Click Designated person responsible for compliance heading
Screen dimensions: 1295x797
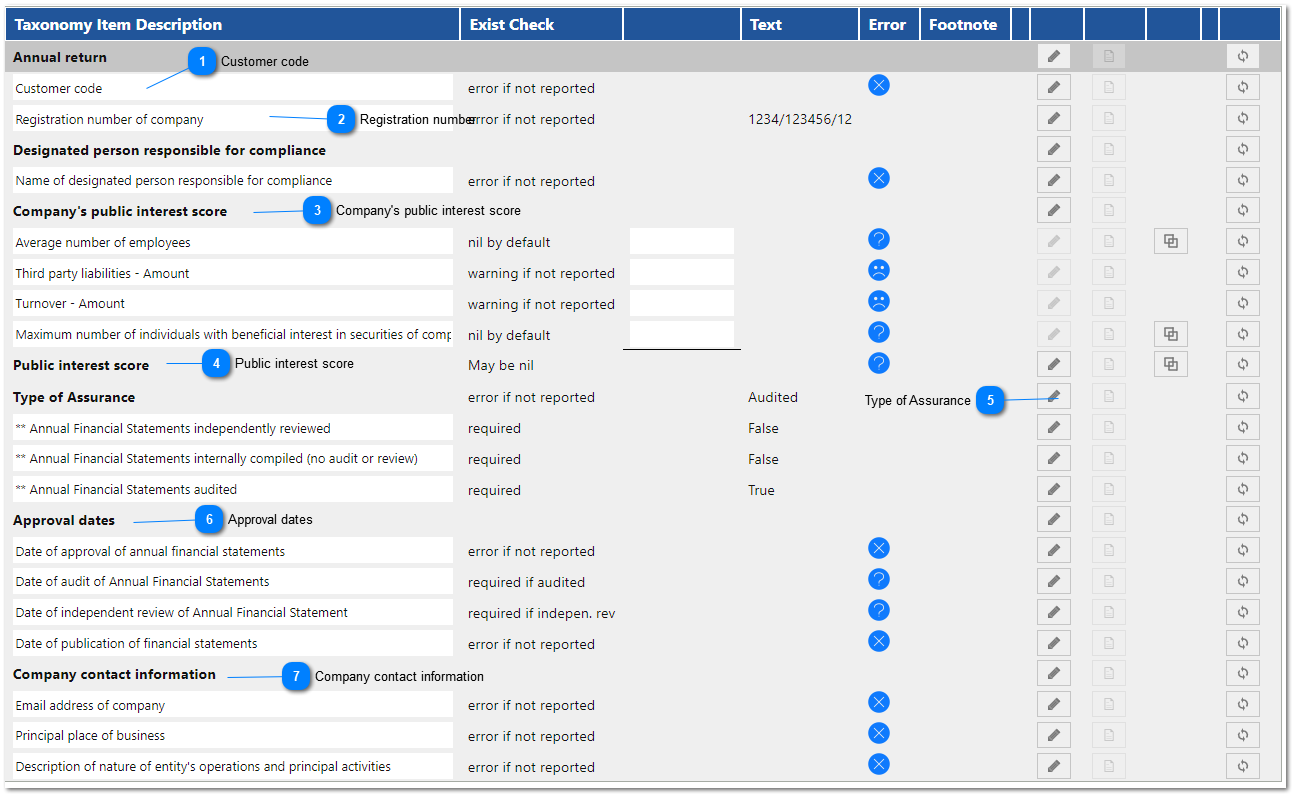(x=169, y=150)
